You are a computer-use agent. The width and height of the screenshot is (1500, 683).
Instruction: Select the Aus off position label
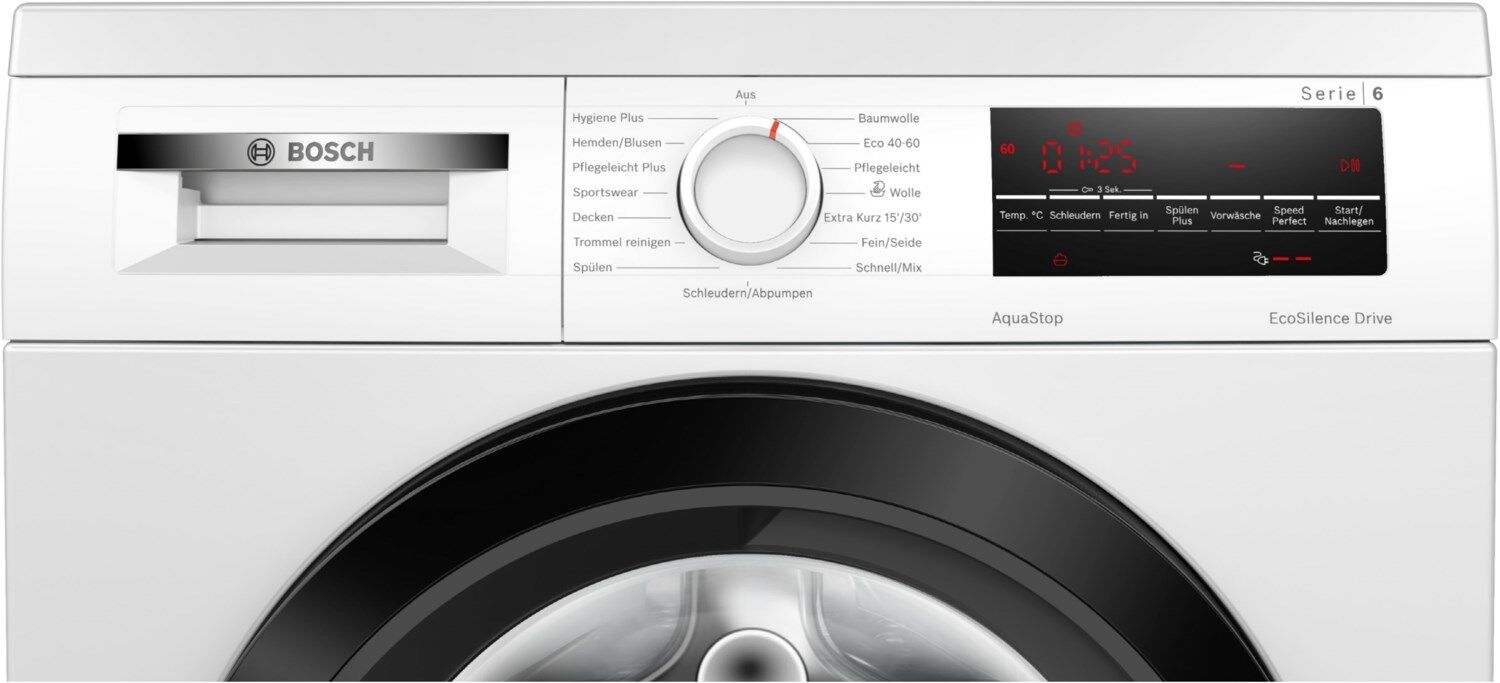pyautogui.click(x=745, y=95)
